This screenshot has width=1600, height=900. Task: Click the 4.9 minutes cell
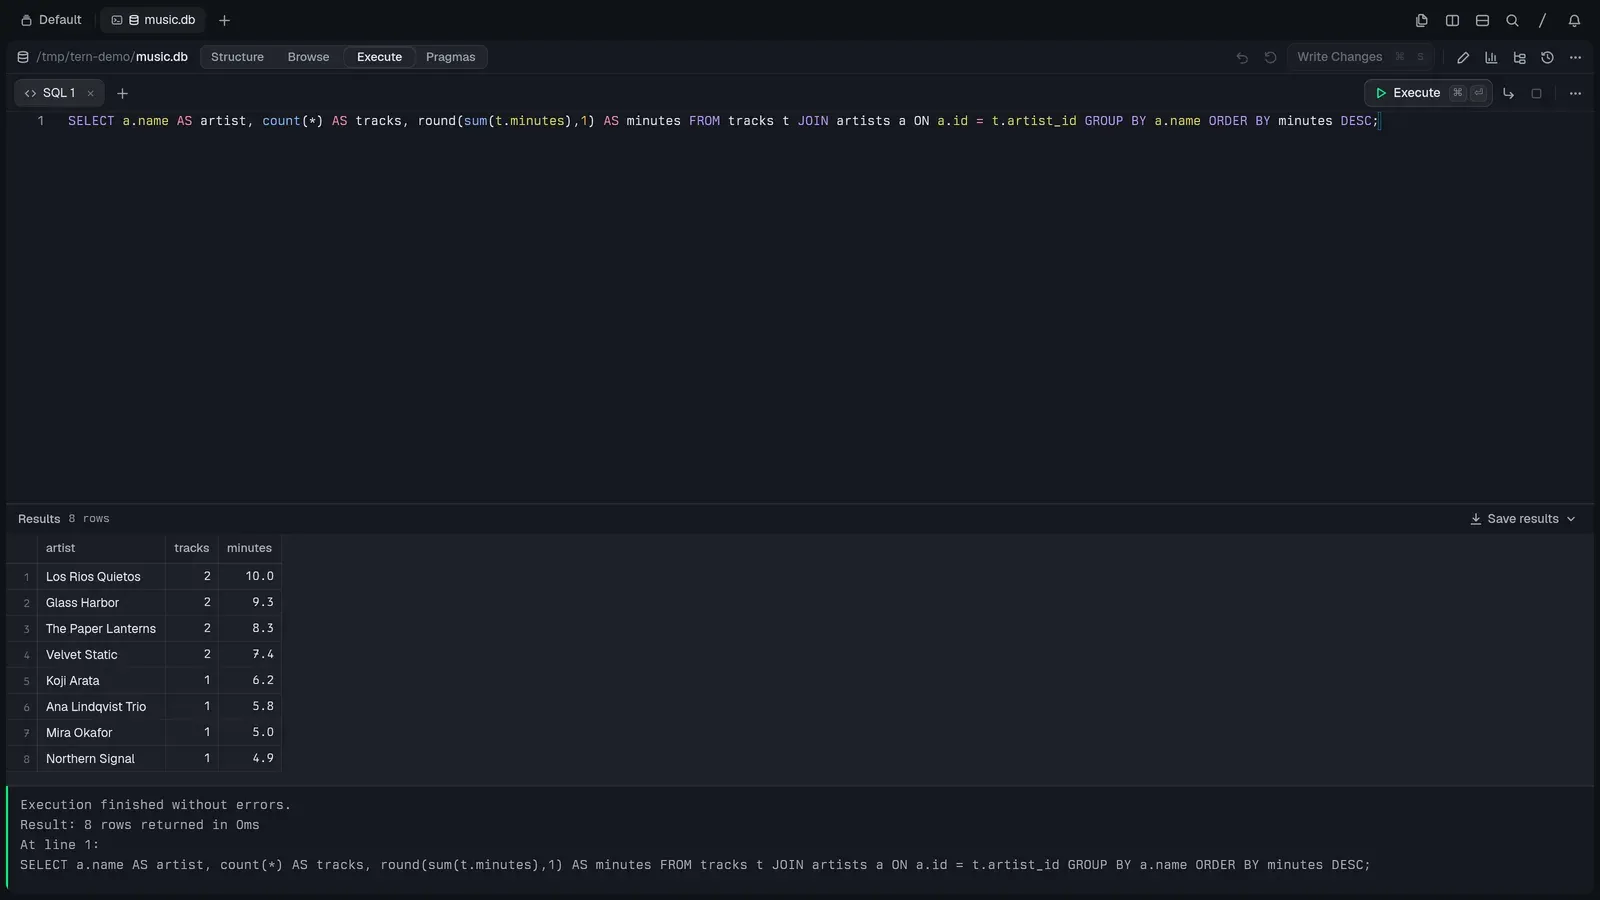point(250,759)
